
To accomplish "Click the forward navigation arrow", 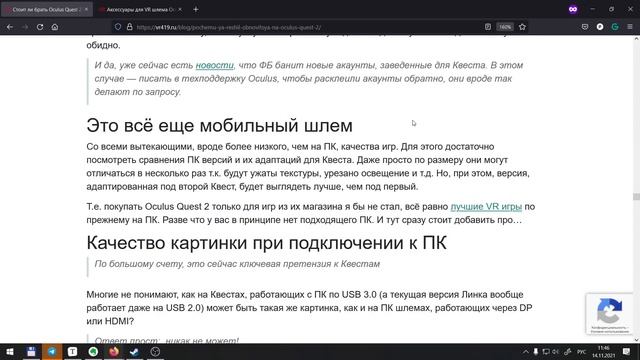I will (x=25, y=27).
